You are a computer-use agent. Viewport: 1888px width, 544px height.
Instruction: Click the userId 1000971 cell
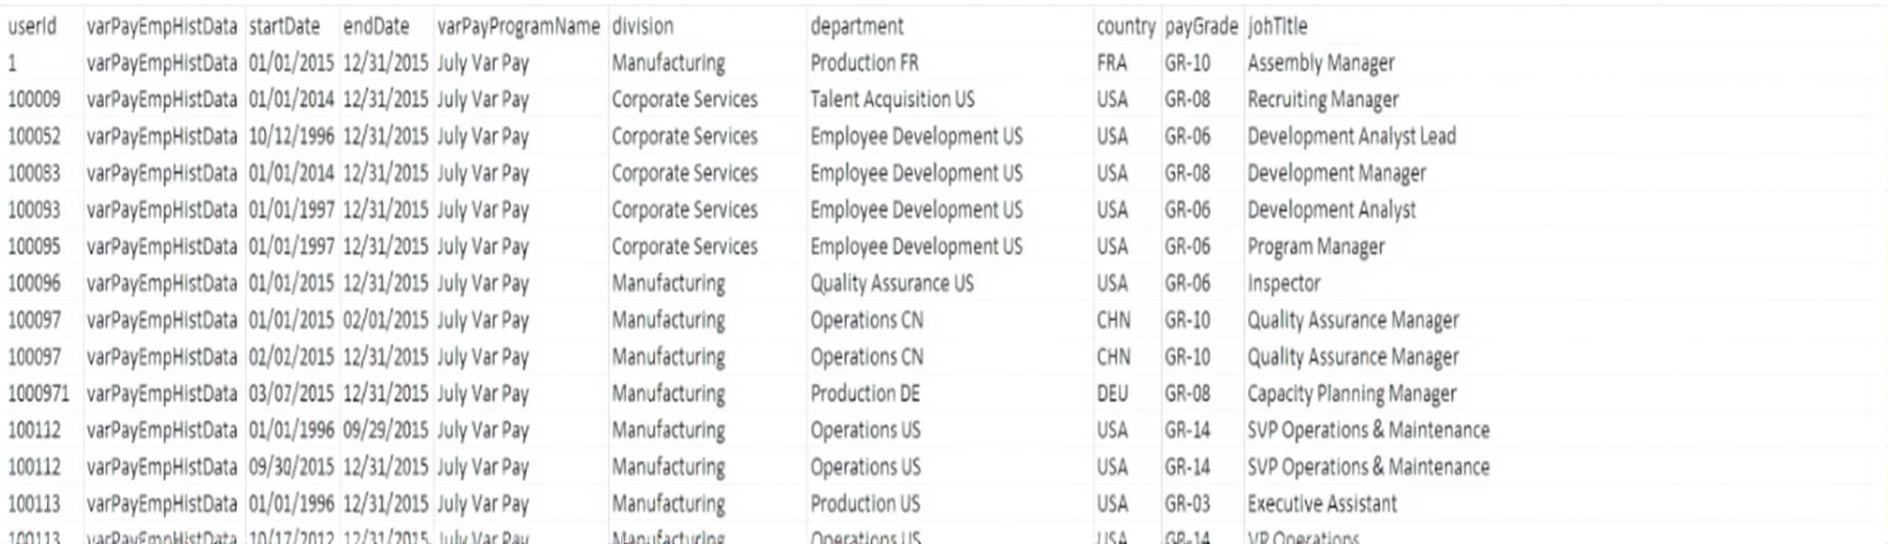[38, 394]
